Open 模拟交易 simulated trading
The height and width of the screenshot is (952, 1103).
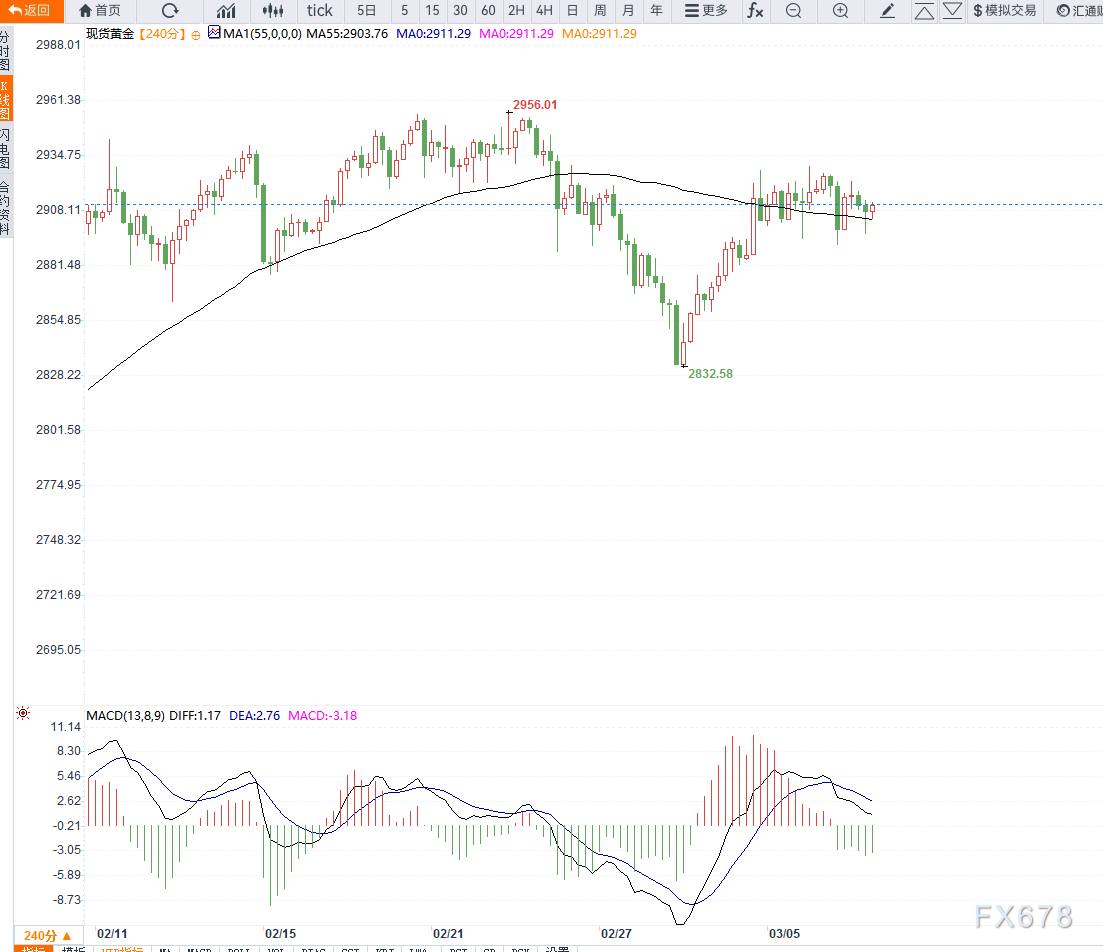click(1003, 11)
